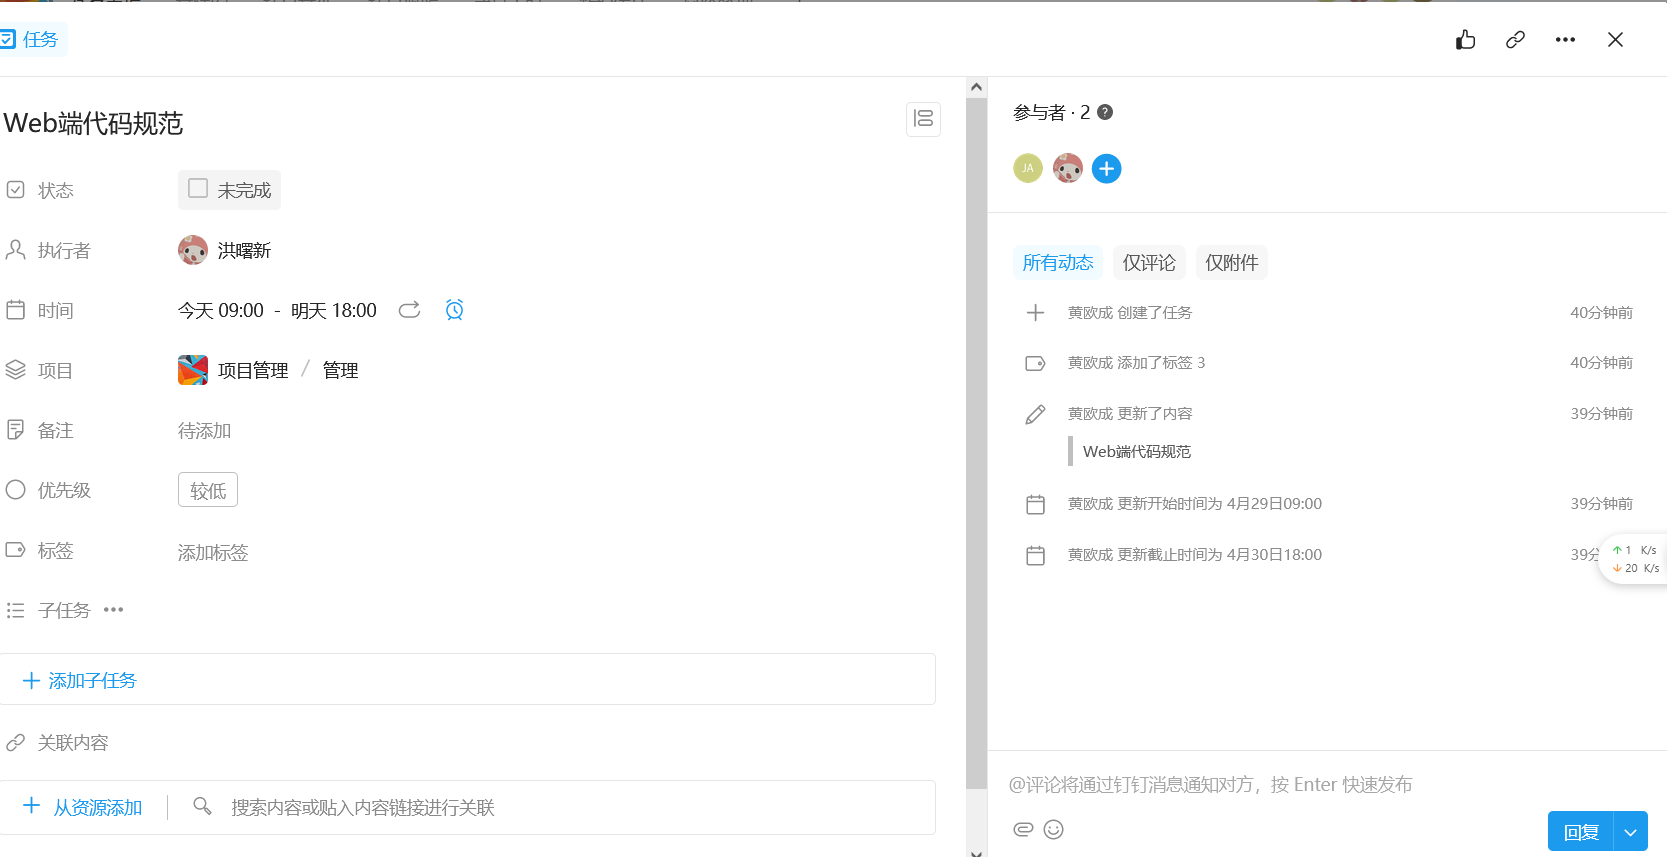Click the task title Web端代码规范
This screenshot has height=857, width=1667.
coord(94,123)
